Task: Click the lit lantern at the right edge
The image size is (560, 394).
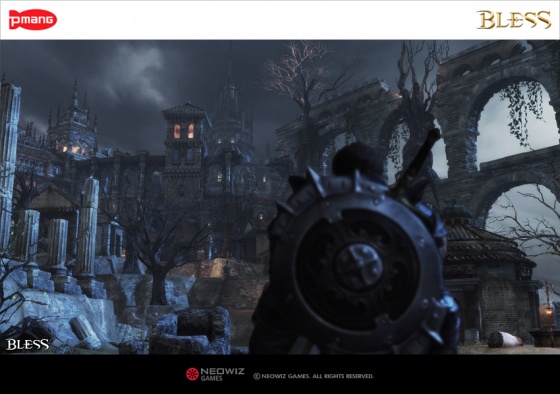Action: click(546, 313)
